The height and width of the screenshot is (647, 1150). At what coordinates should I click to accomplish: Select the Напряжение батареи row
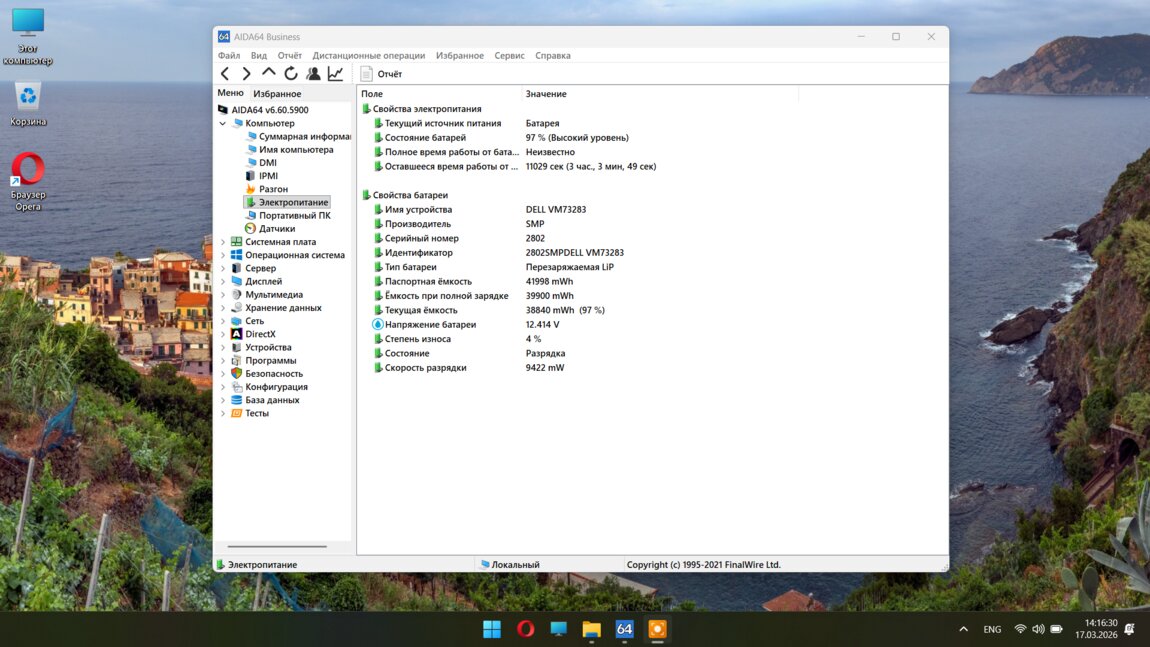point(430,325)
